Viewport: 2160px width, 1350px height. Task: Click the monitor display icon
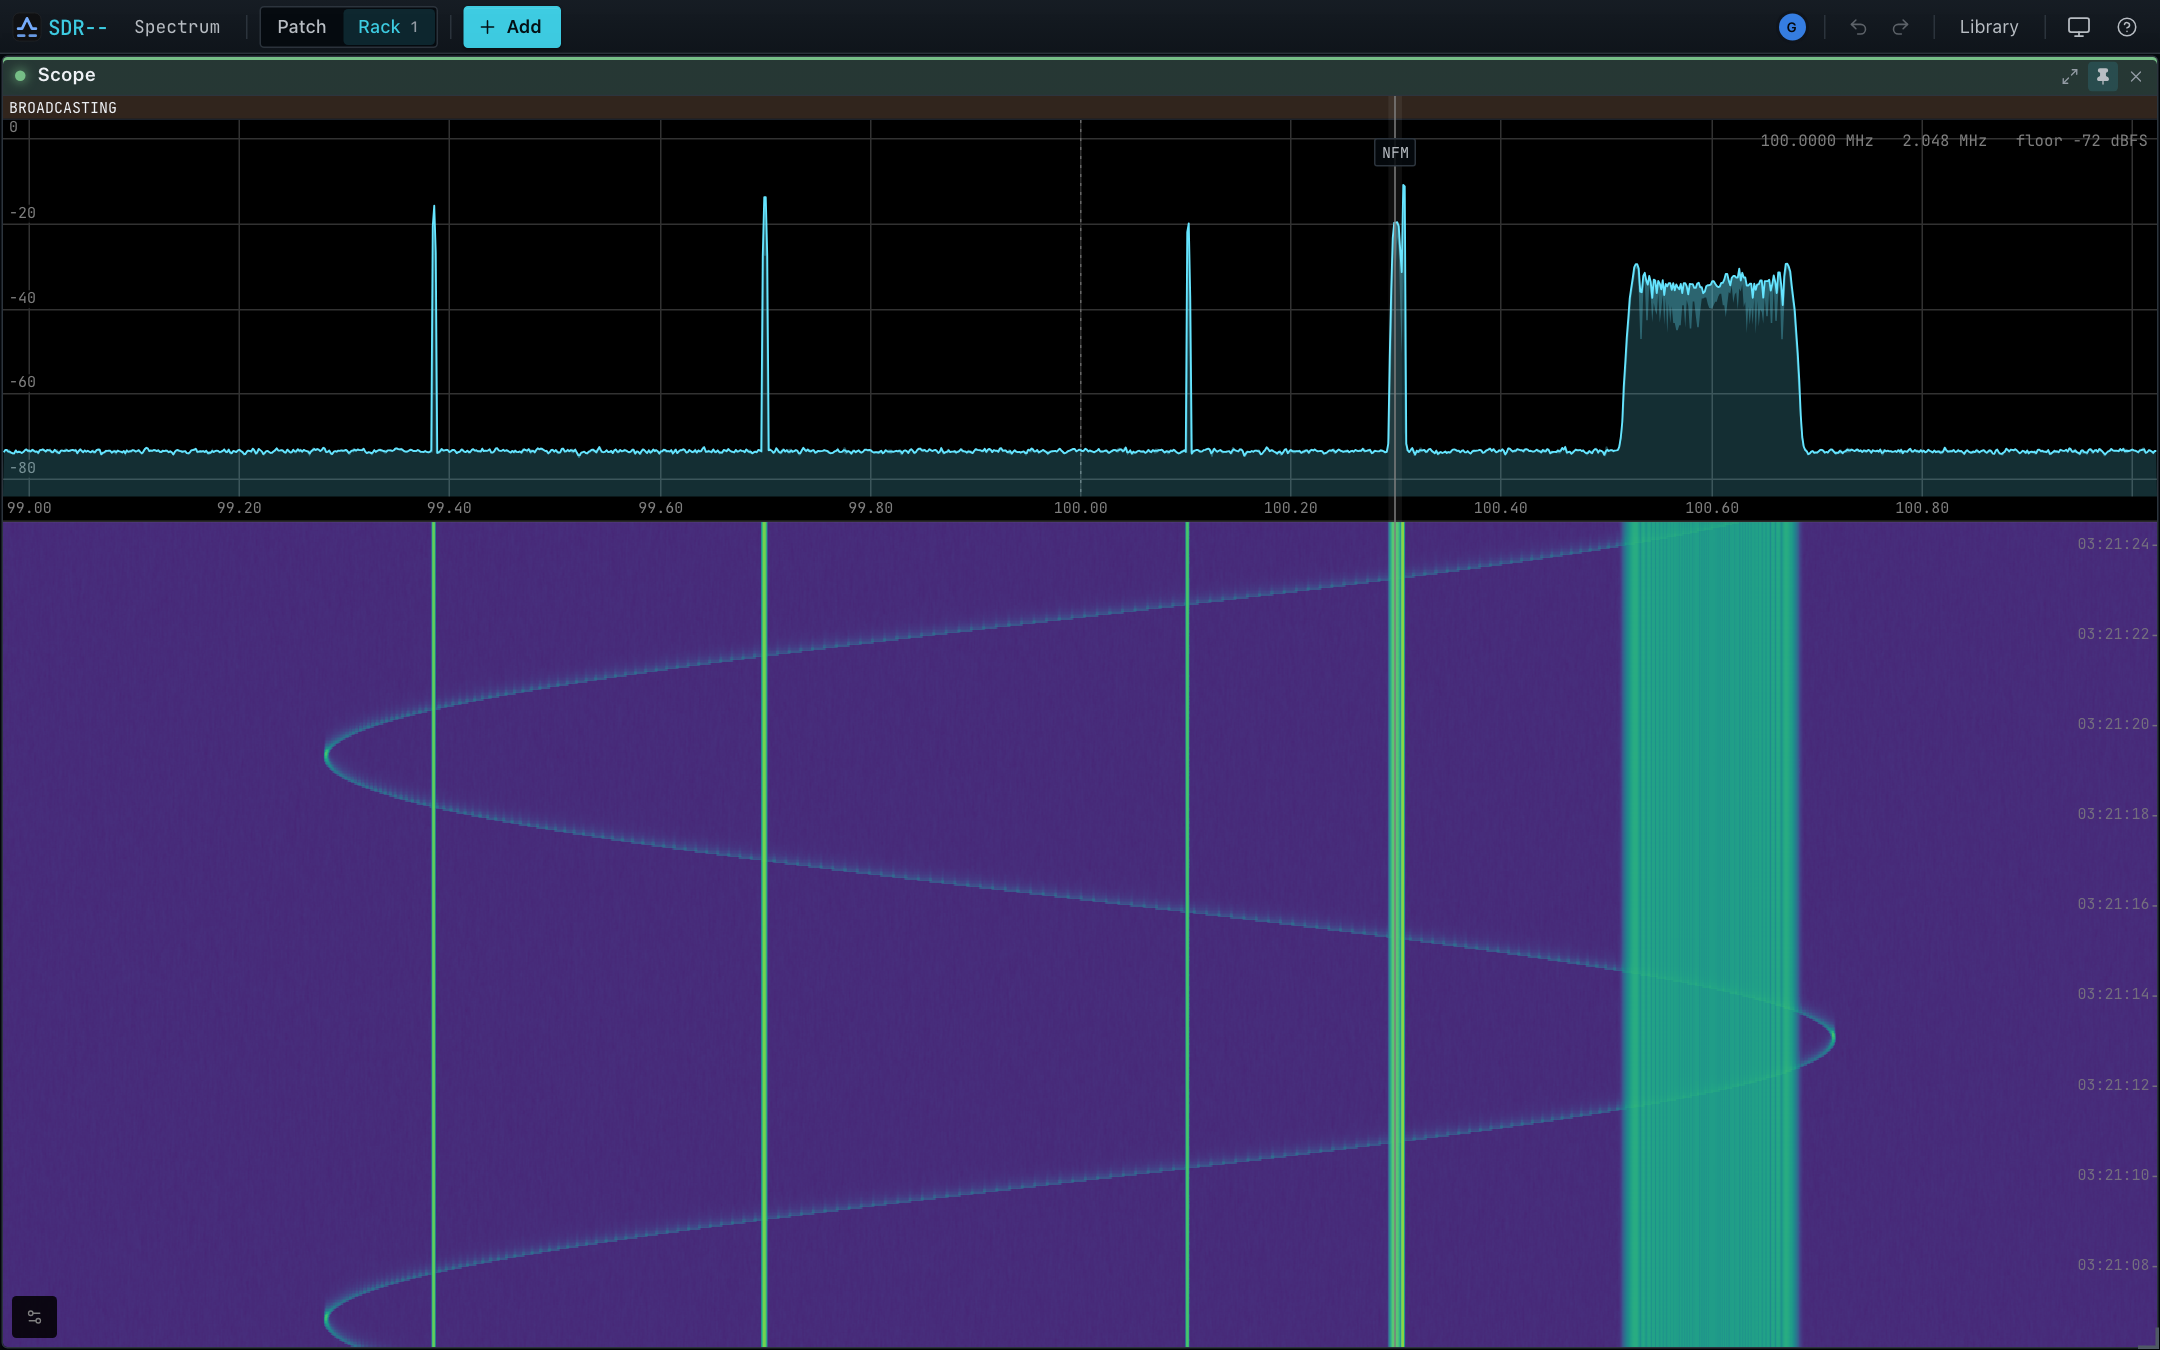coord(2079,27)
